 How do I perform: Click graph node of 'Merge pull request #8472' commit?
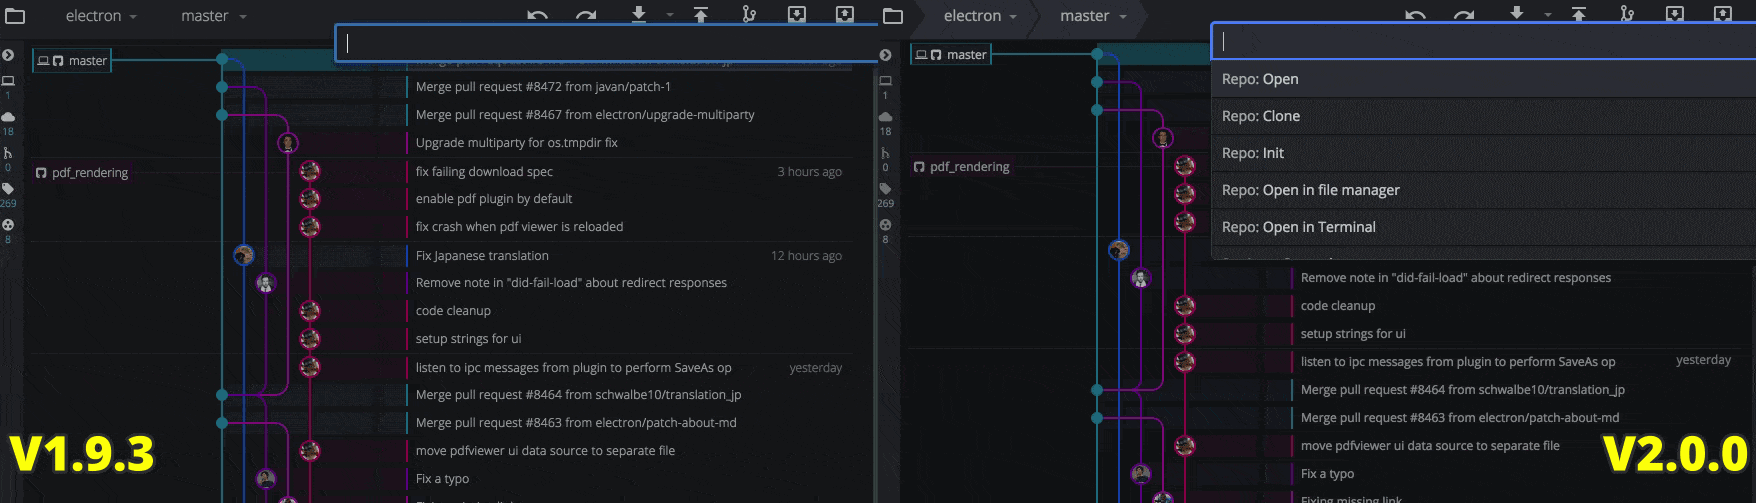pyautogui.click(x=222, y=87)
